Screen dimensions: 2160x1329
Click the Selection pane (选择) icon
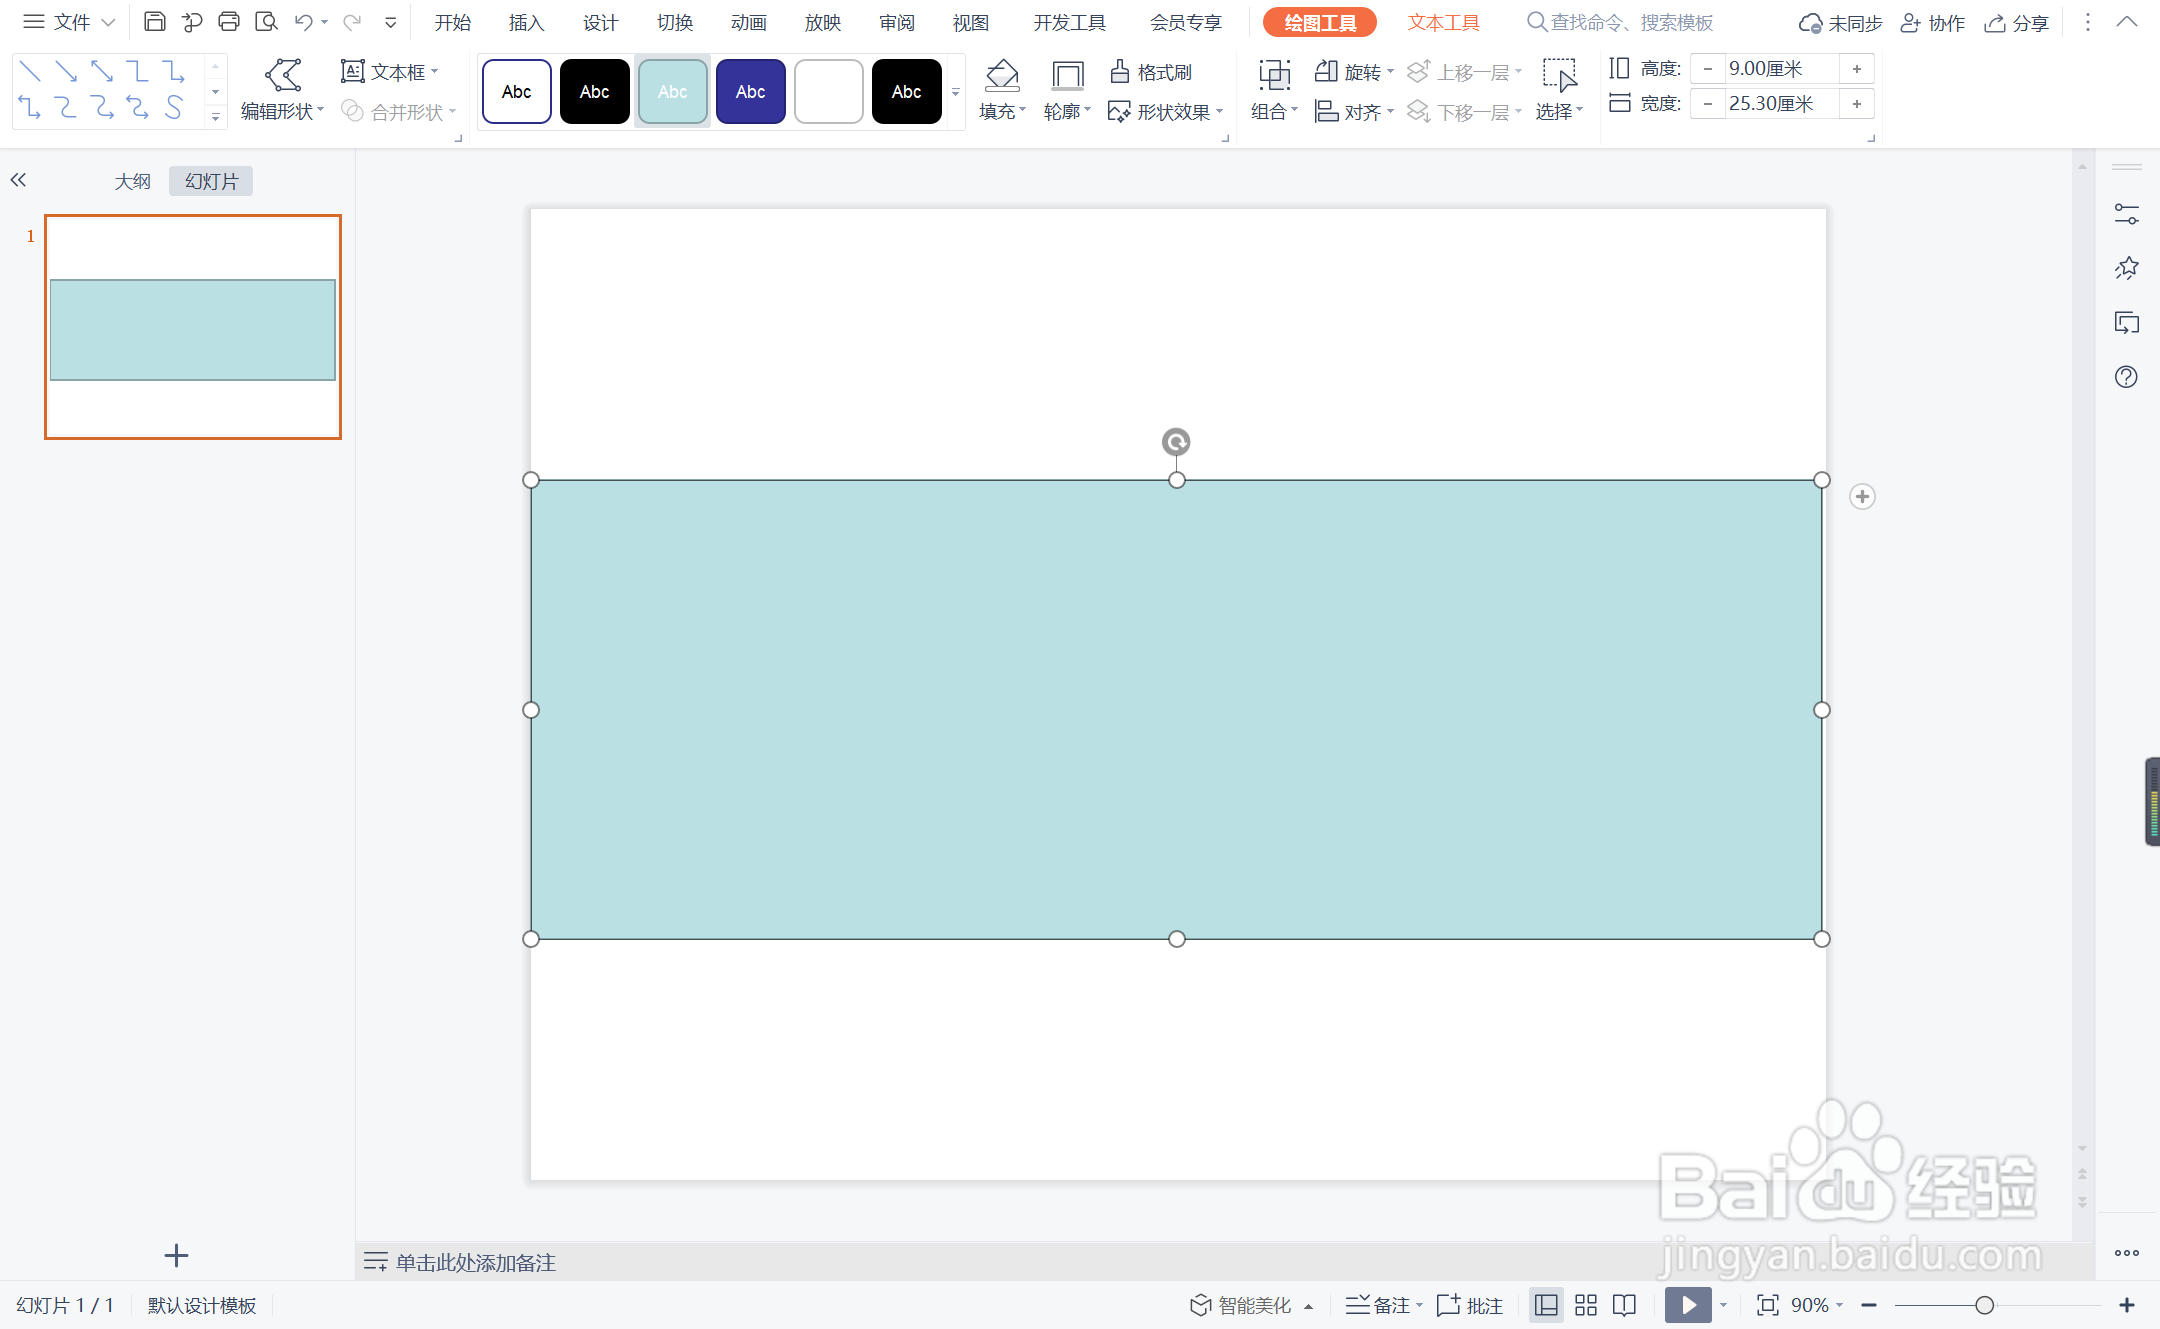pos(1559,75)
